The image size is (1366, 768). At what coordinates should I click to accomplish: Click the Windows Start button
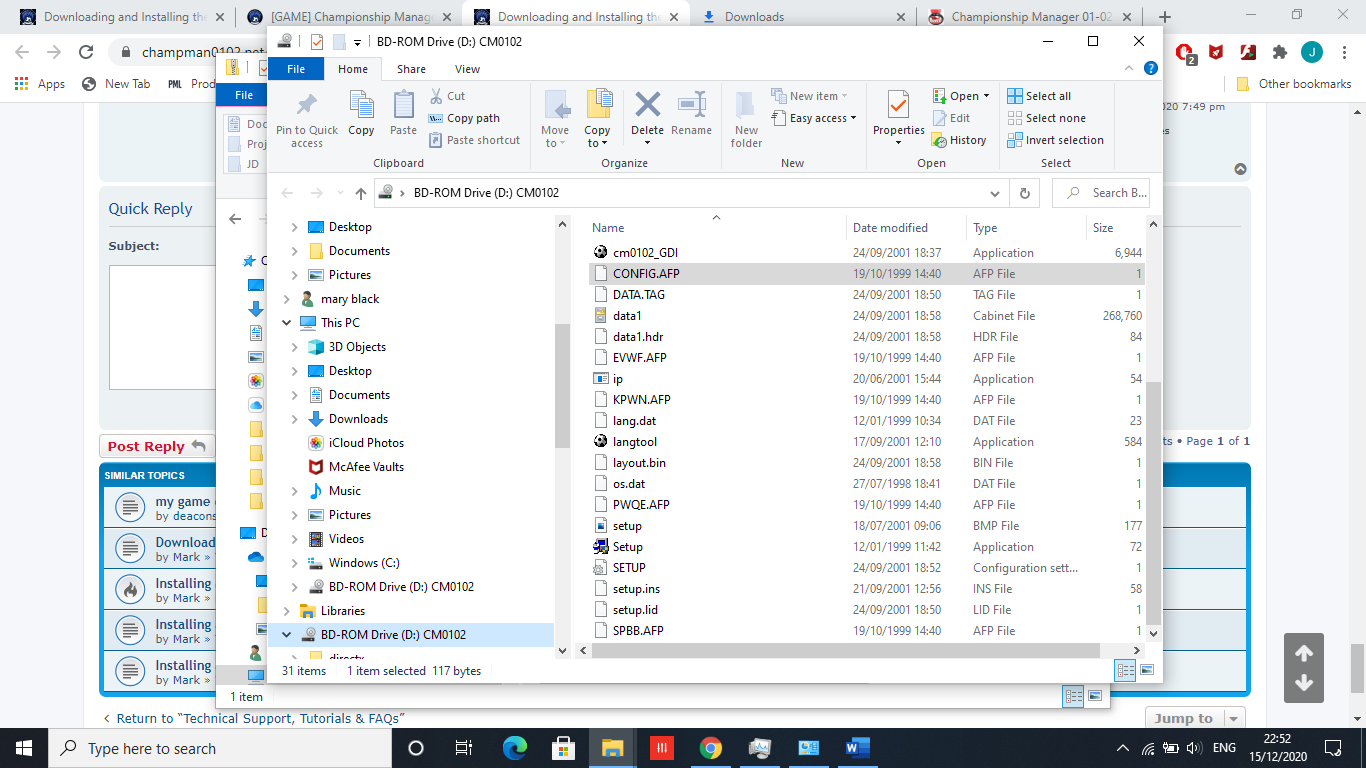pyautogui.click(x=24, y=748)
